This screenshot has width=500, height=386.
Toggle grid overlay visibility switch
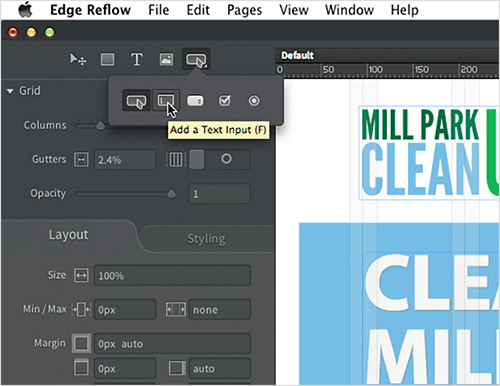pyautogui.click(x=219, y=159)
